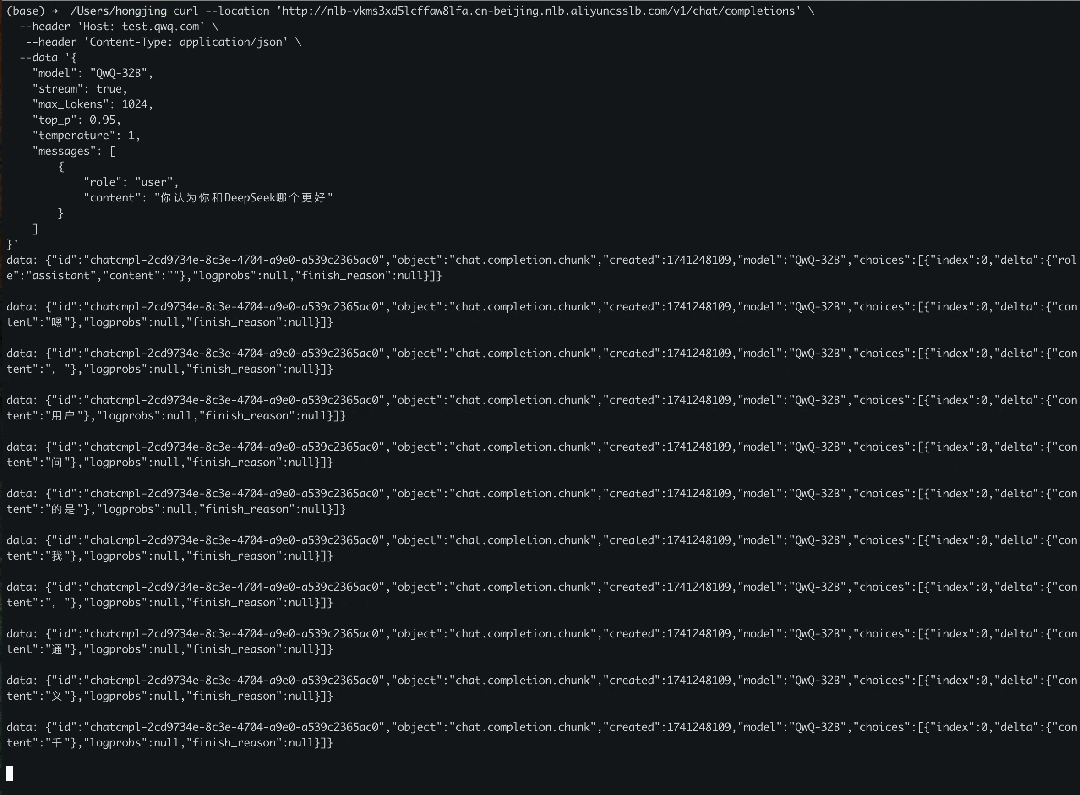This screenshot has height=795, width=1080.
Task: Click the "stream": true request line
Action: (80, 89)
